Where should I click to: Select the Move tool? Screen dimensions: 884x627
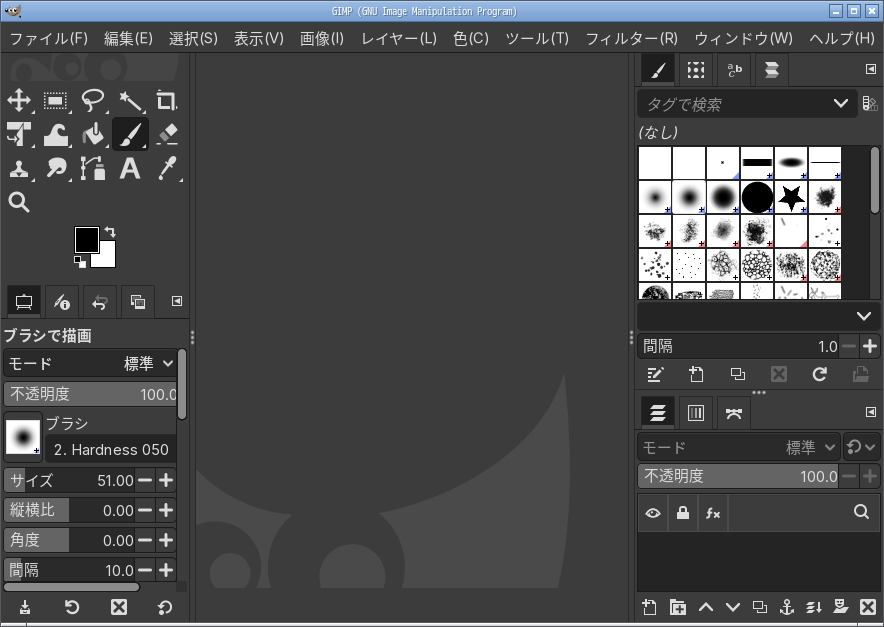(x=20, y=101)
